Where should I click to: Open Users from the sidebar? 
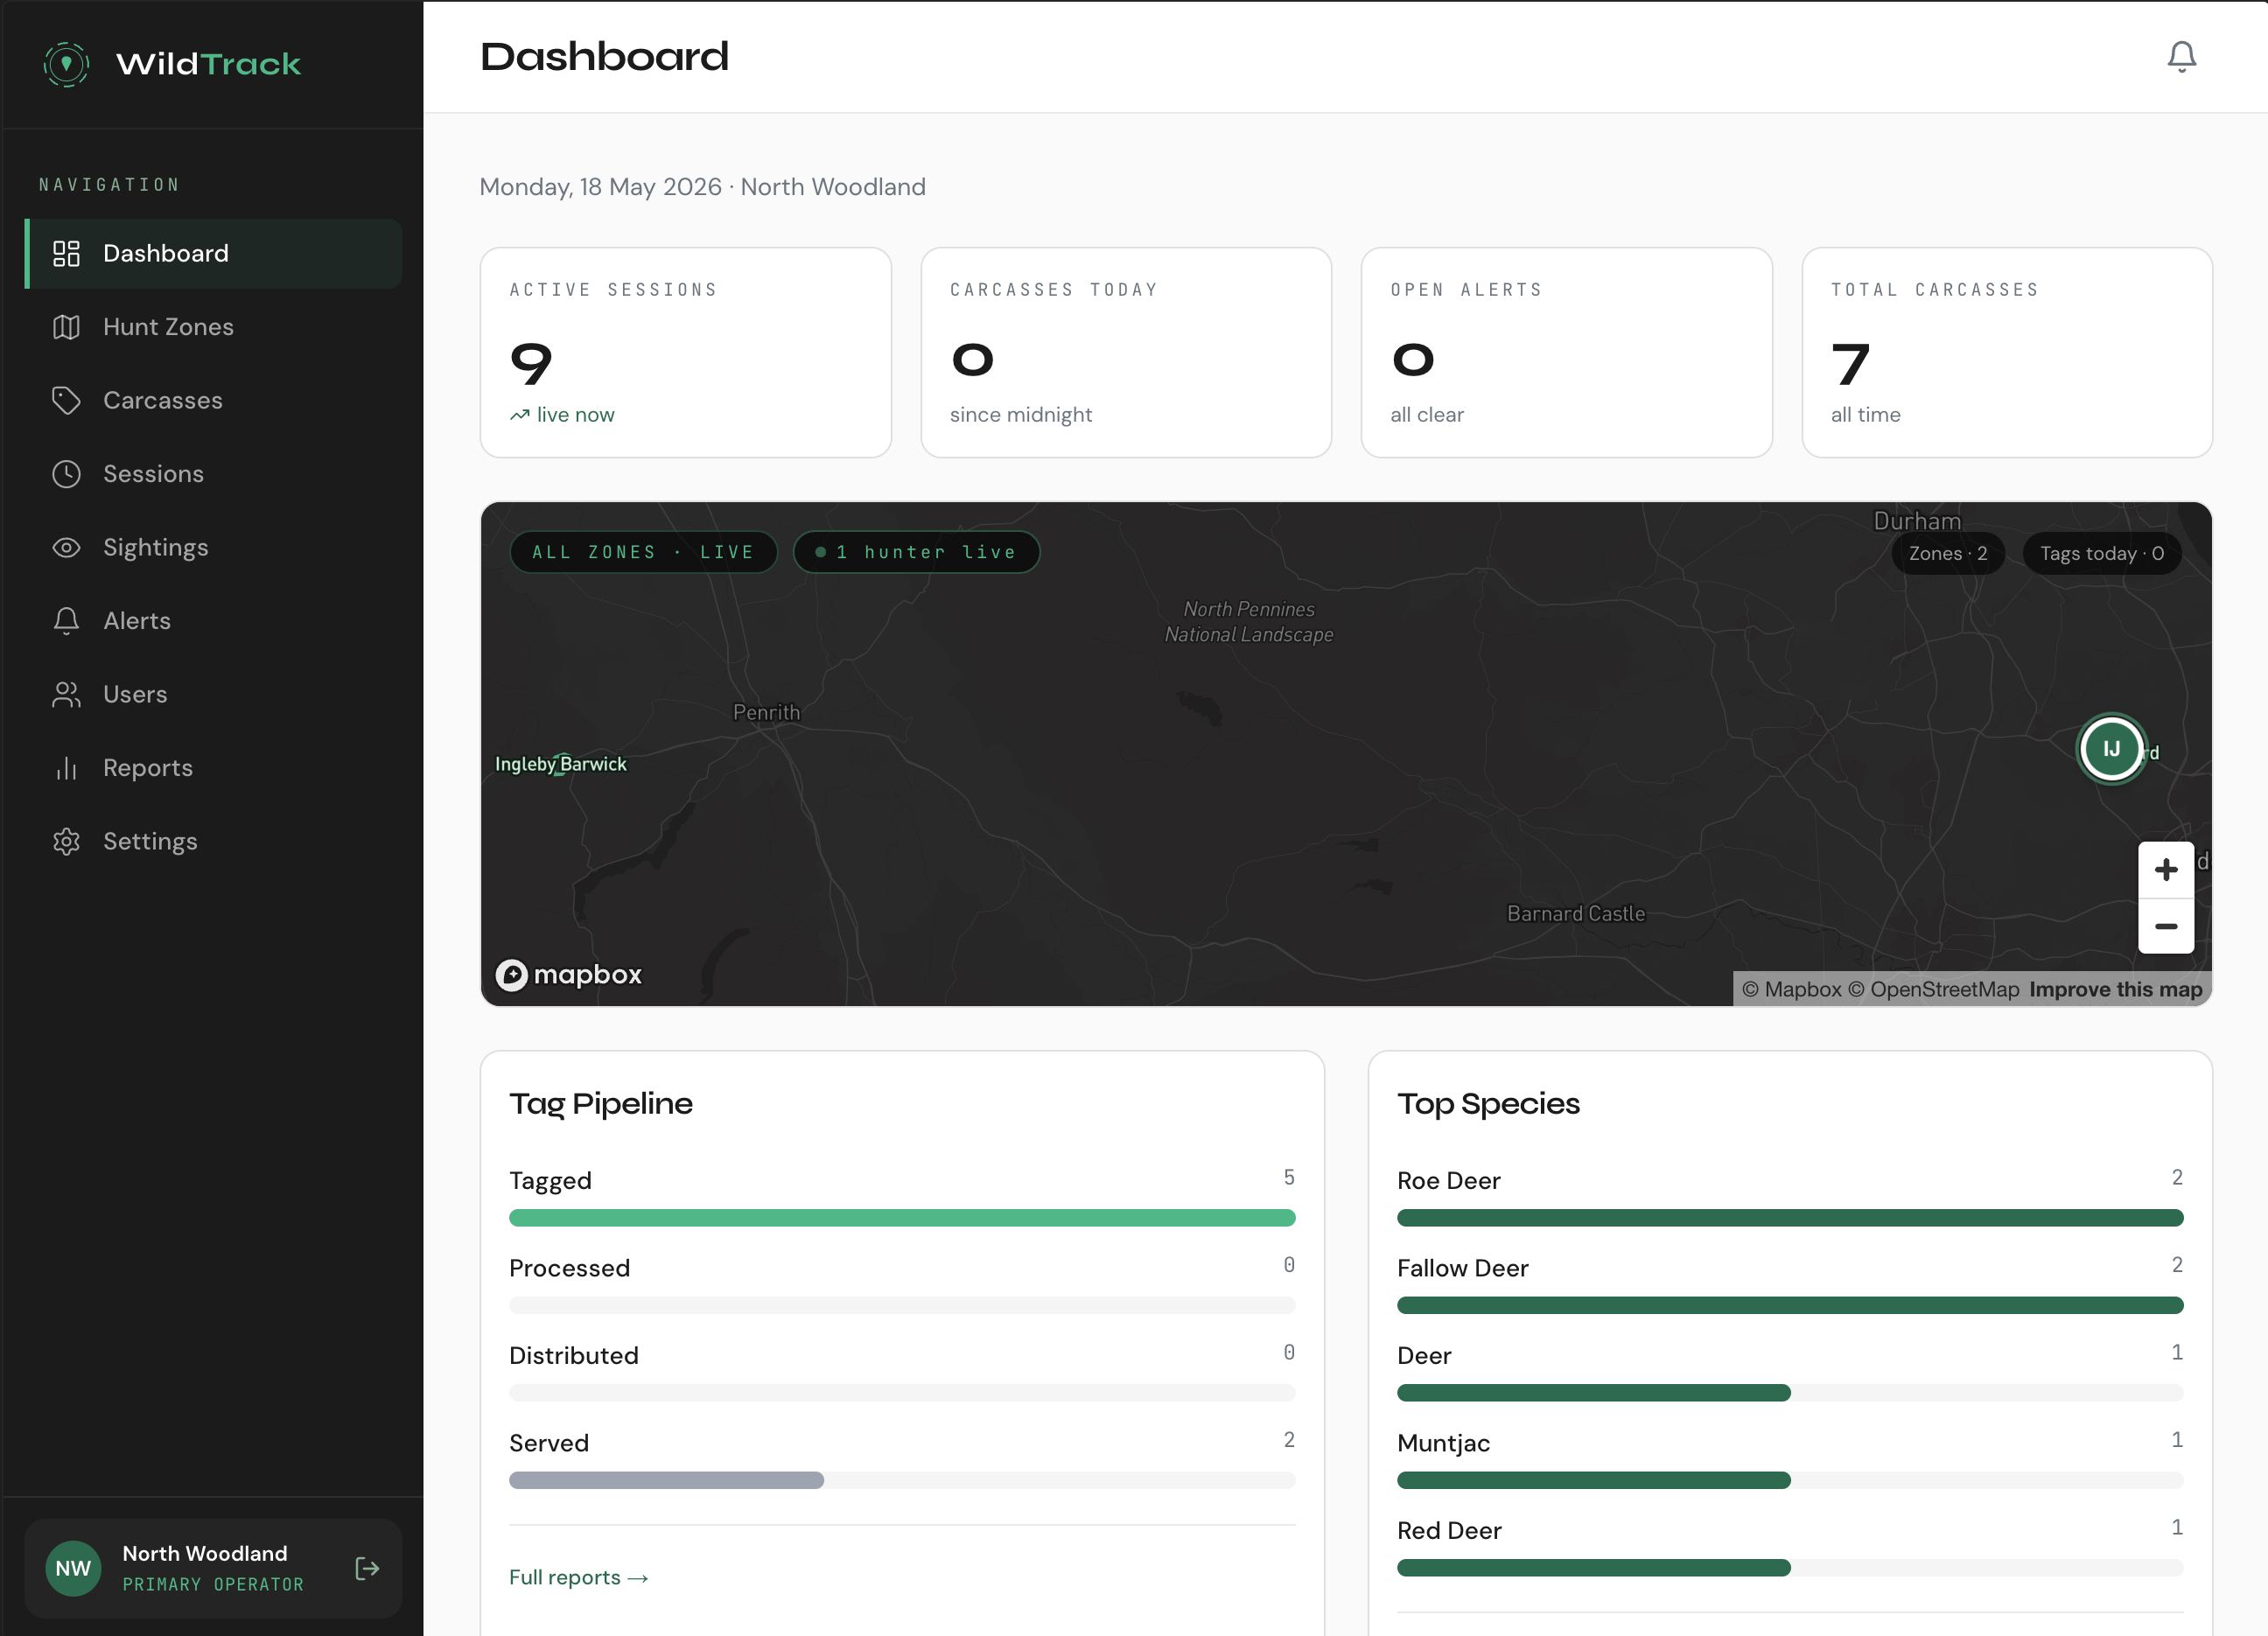[x=213, y=694]
